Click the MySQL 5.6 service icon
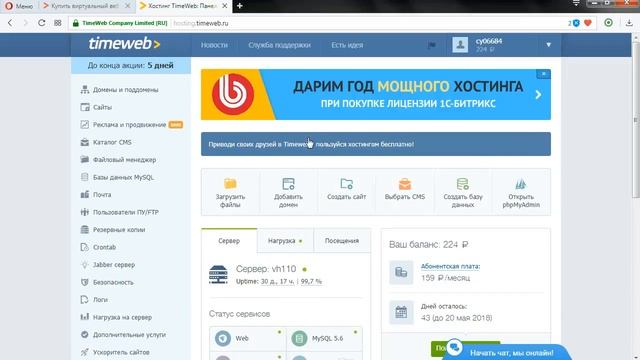This screenshot has width=640, height=360. (x=299, y=338)
